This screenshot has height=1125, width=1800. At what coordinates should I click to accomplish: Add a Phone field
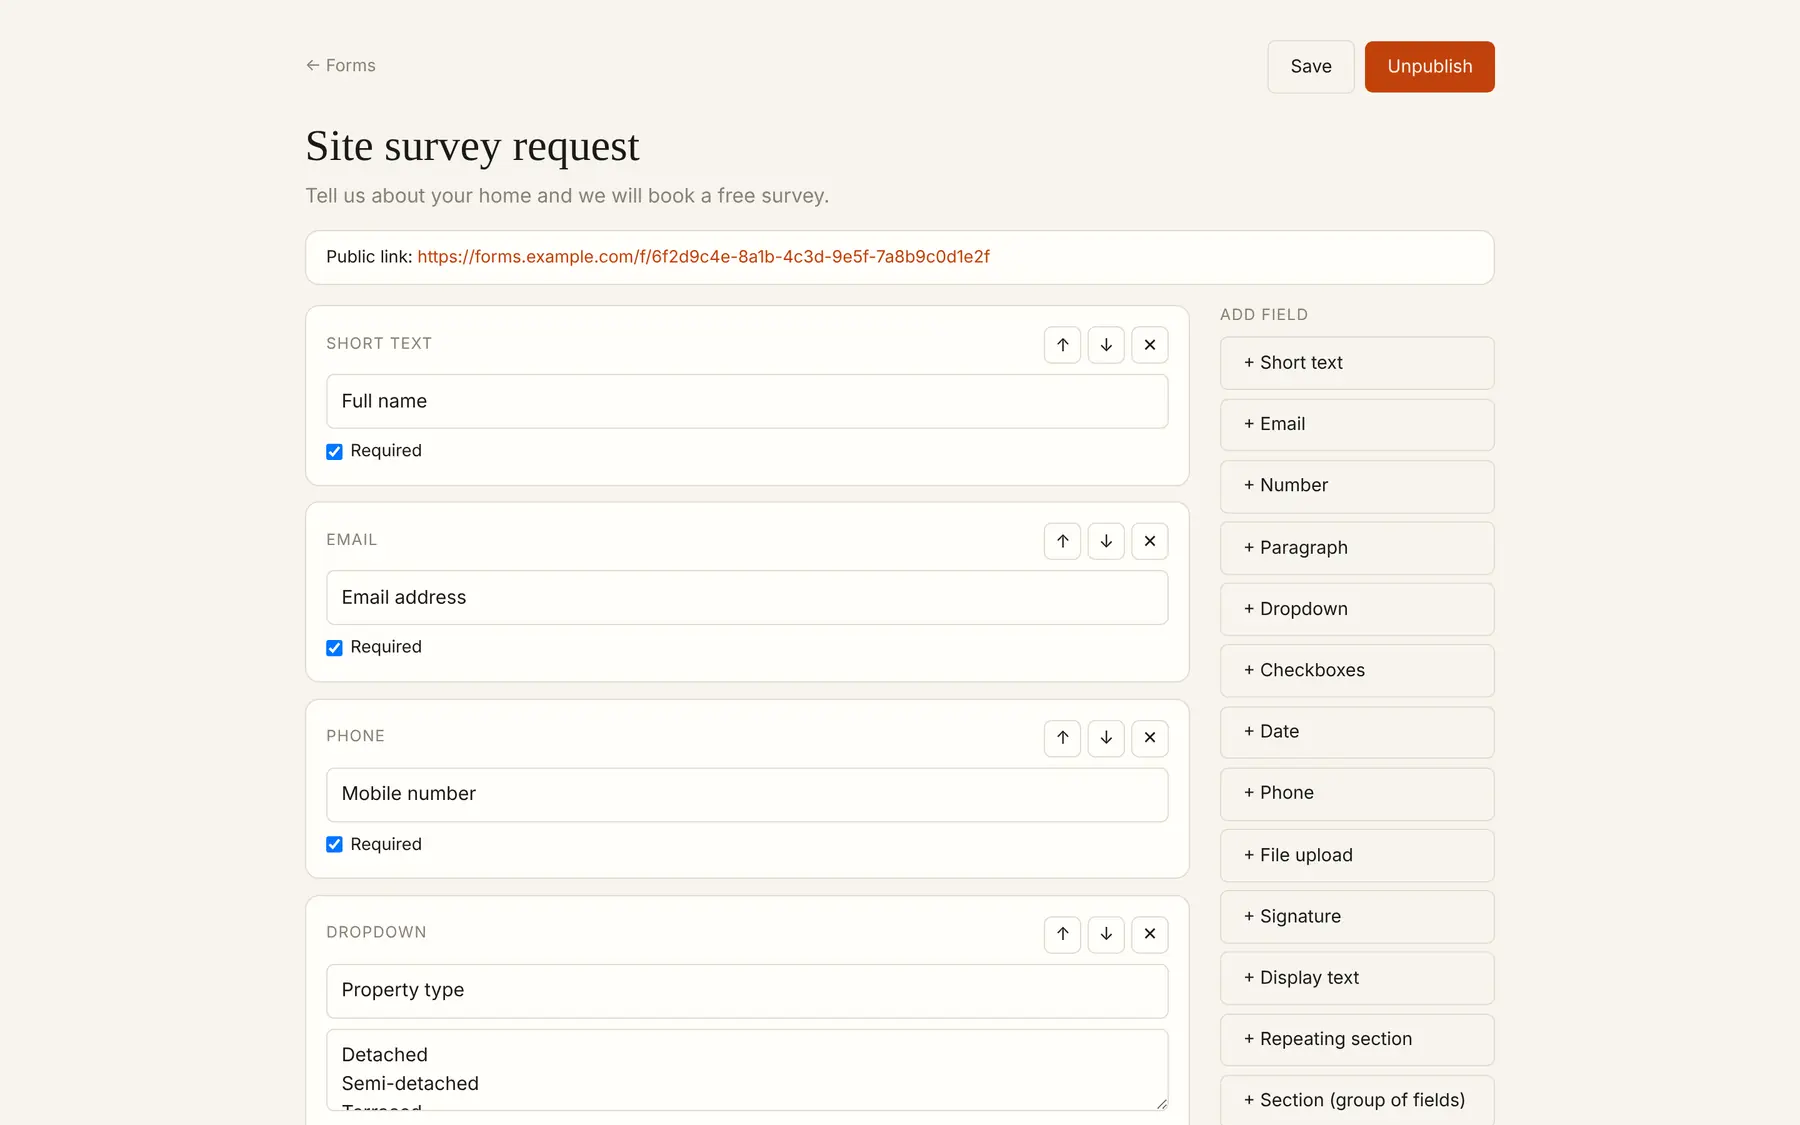pyautogui.click(x=1357, y=794)
